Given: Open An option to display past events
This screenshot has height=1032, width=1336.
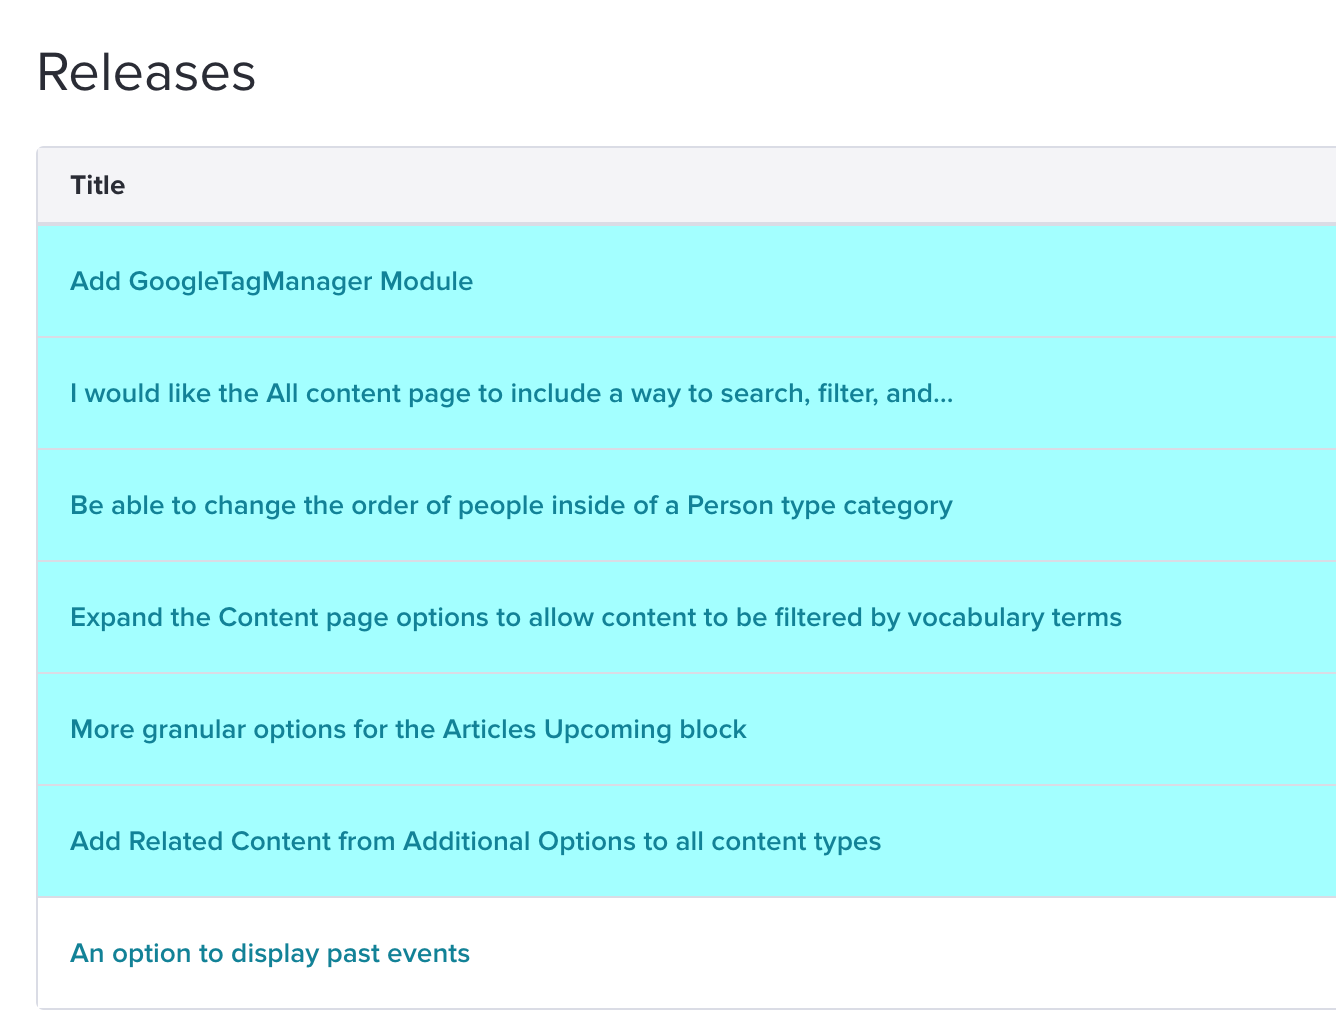Looking at the screenshot, I should pyautogui.click(x=270, y=953).
